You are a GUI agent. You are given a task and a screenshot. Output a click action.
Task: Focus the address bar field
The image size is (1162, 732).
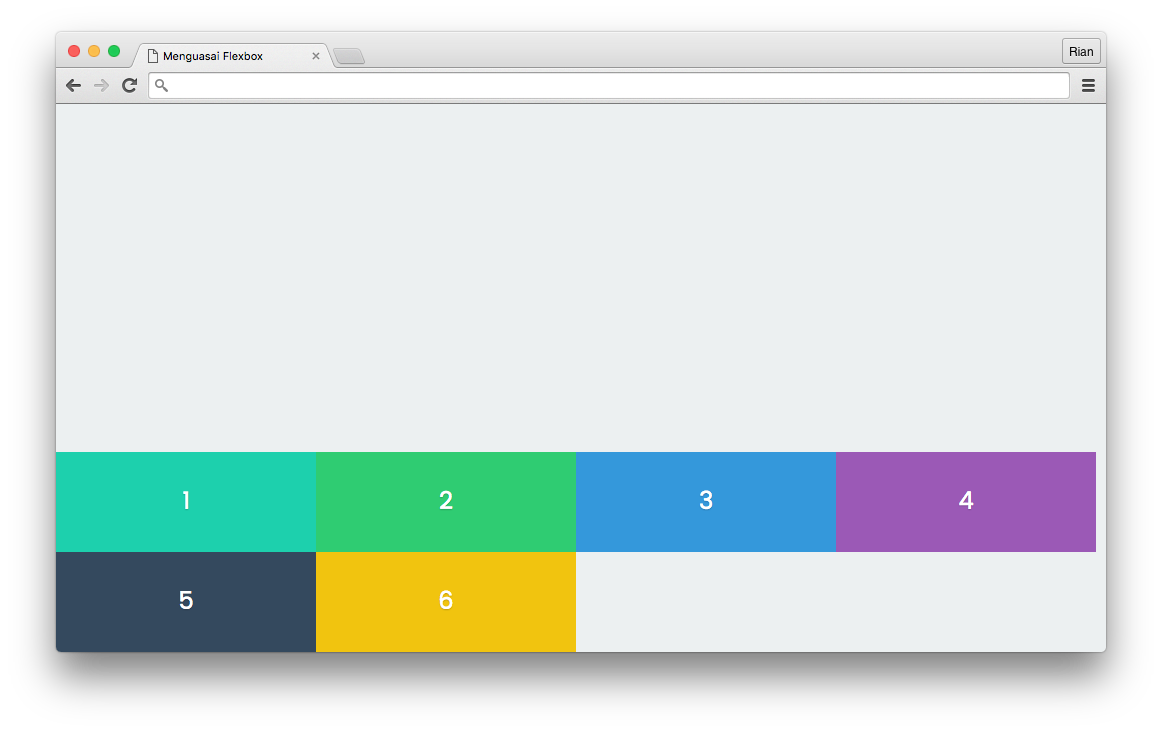coord(608,86)
